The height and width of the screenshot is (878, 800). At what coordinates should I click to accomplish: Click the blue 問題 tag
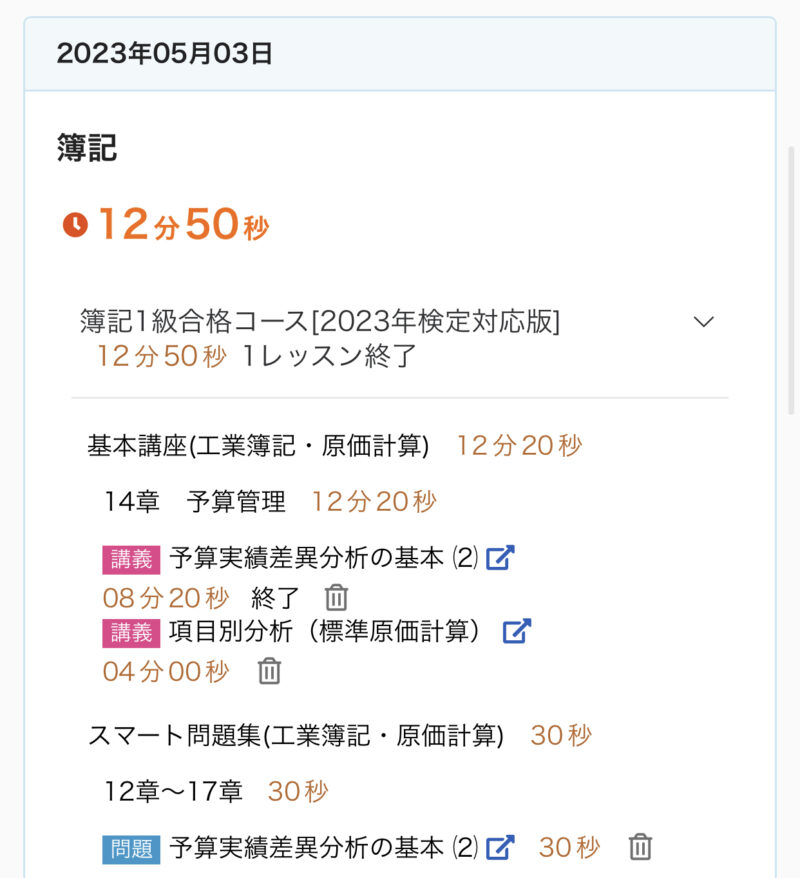click(x=131, y=849)
